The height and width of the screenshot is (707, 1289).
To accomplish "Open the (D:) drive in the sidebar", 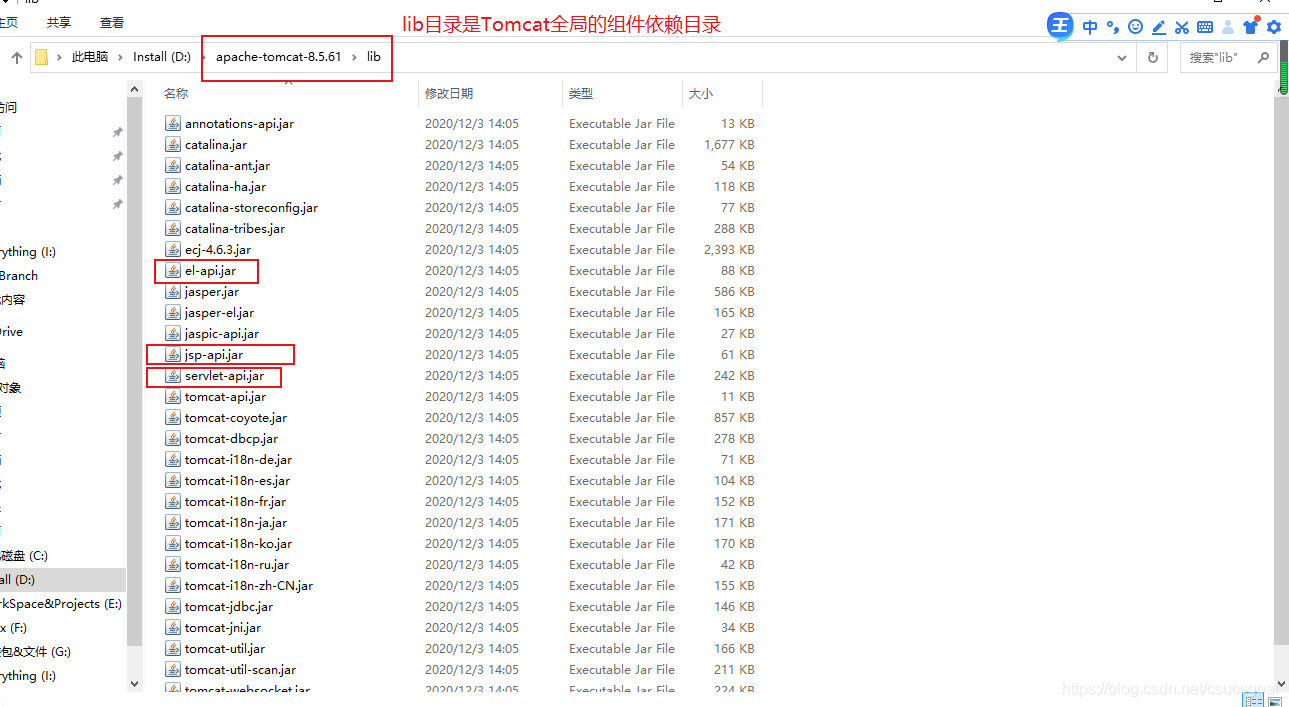I will (x=63, y=580).
